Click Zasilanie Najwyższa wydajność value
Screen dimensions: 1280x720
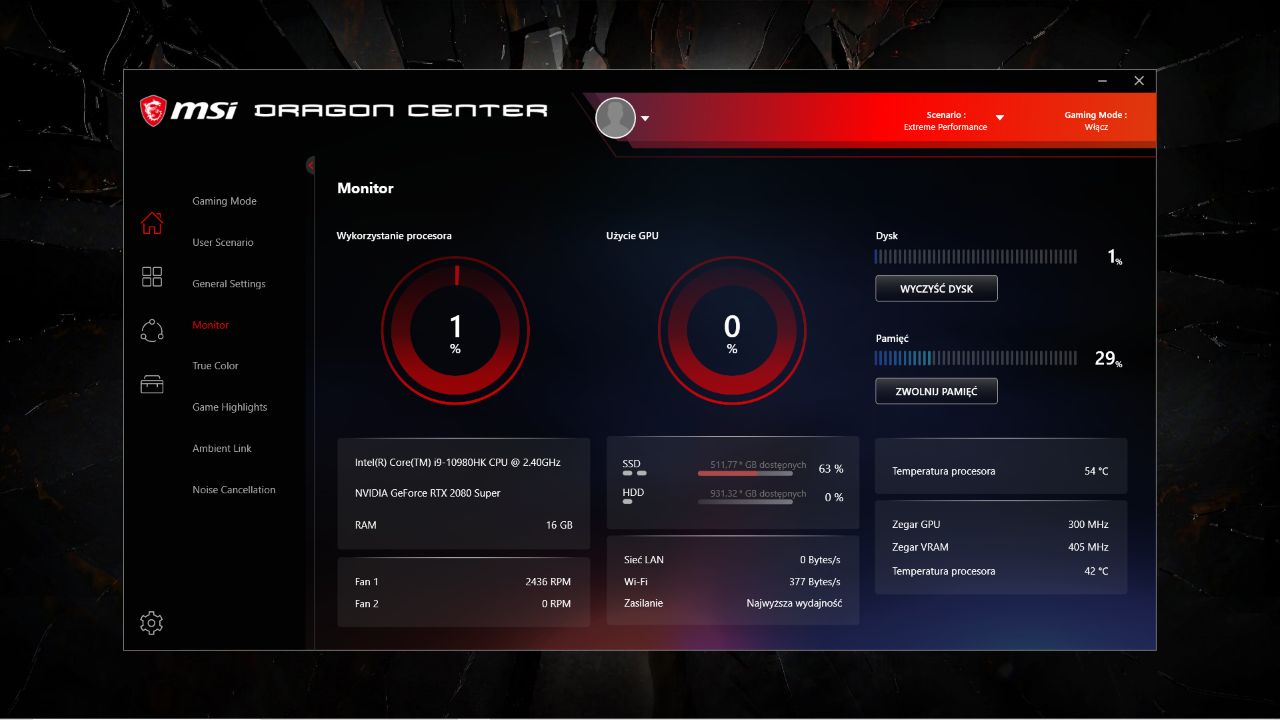[x=794, y=603]
